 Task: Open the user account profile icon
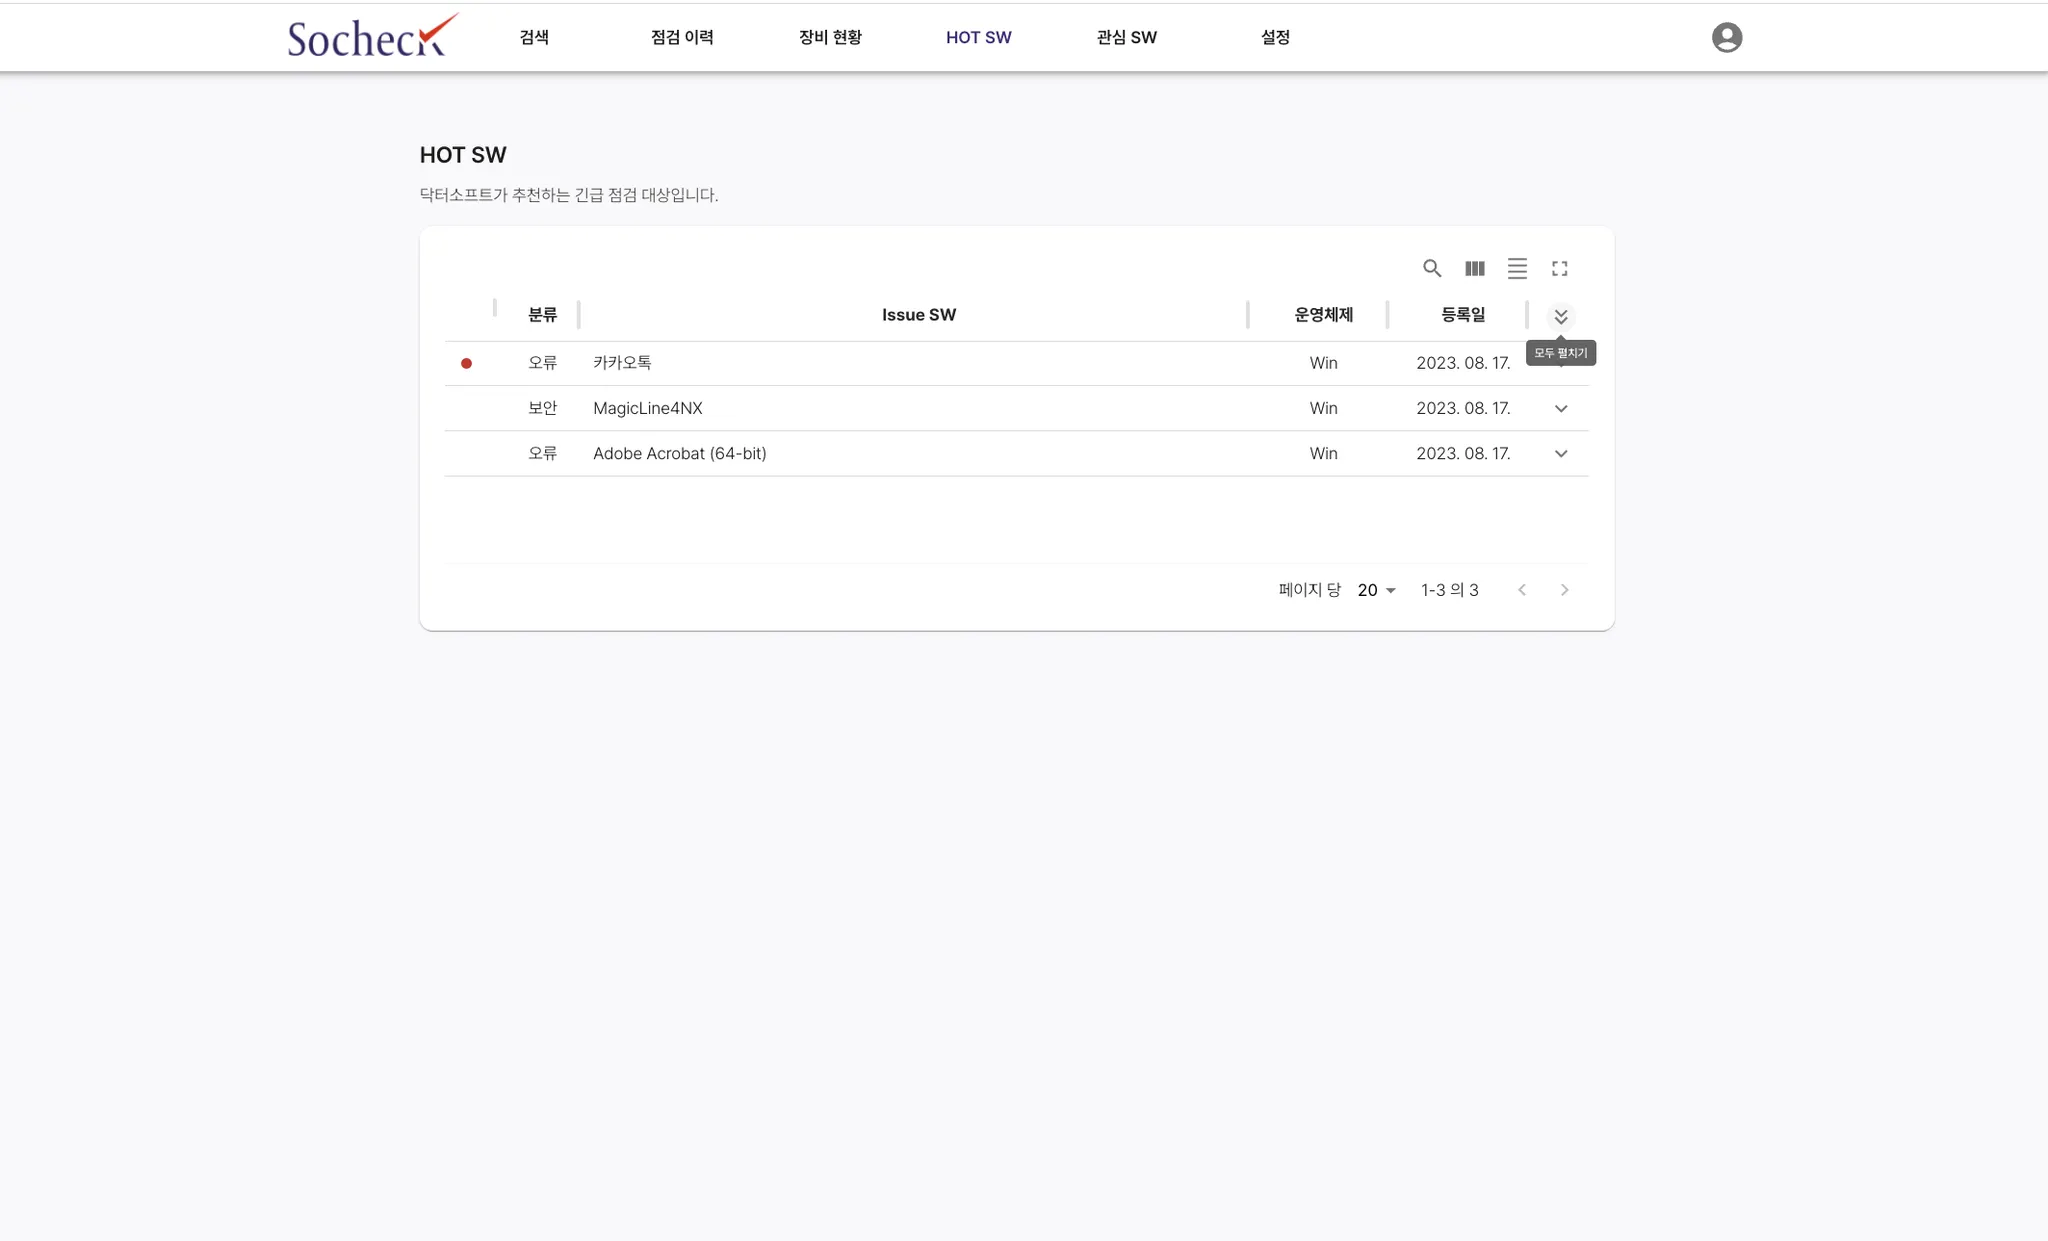pyautogui.click(x=1726, y=37)
